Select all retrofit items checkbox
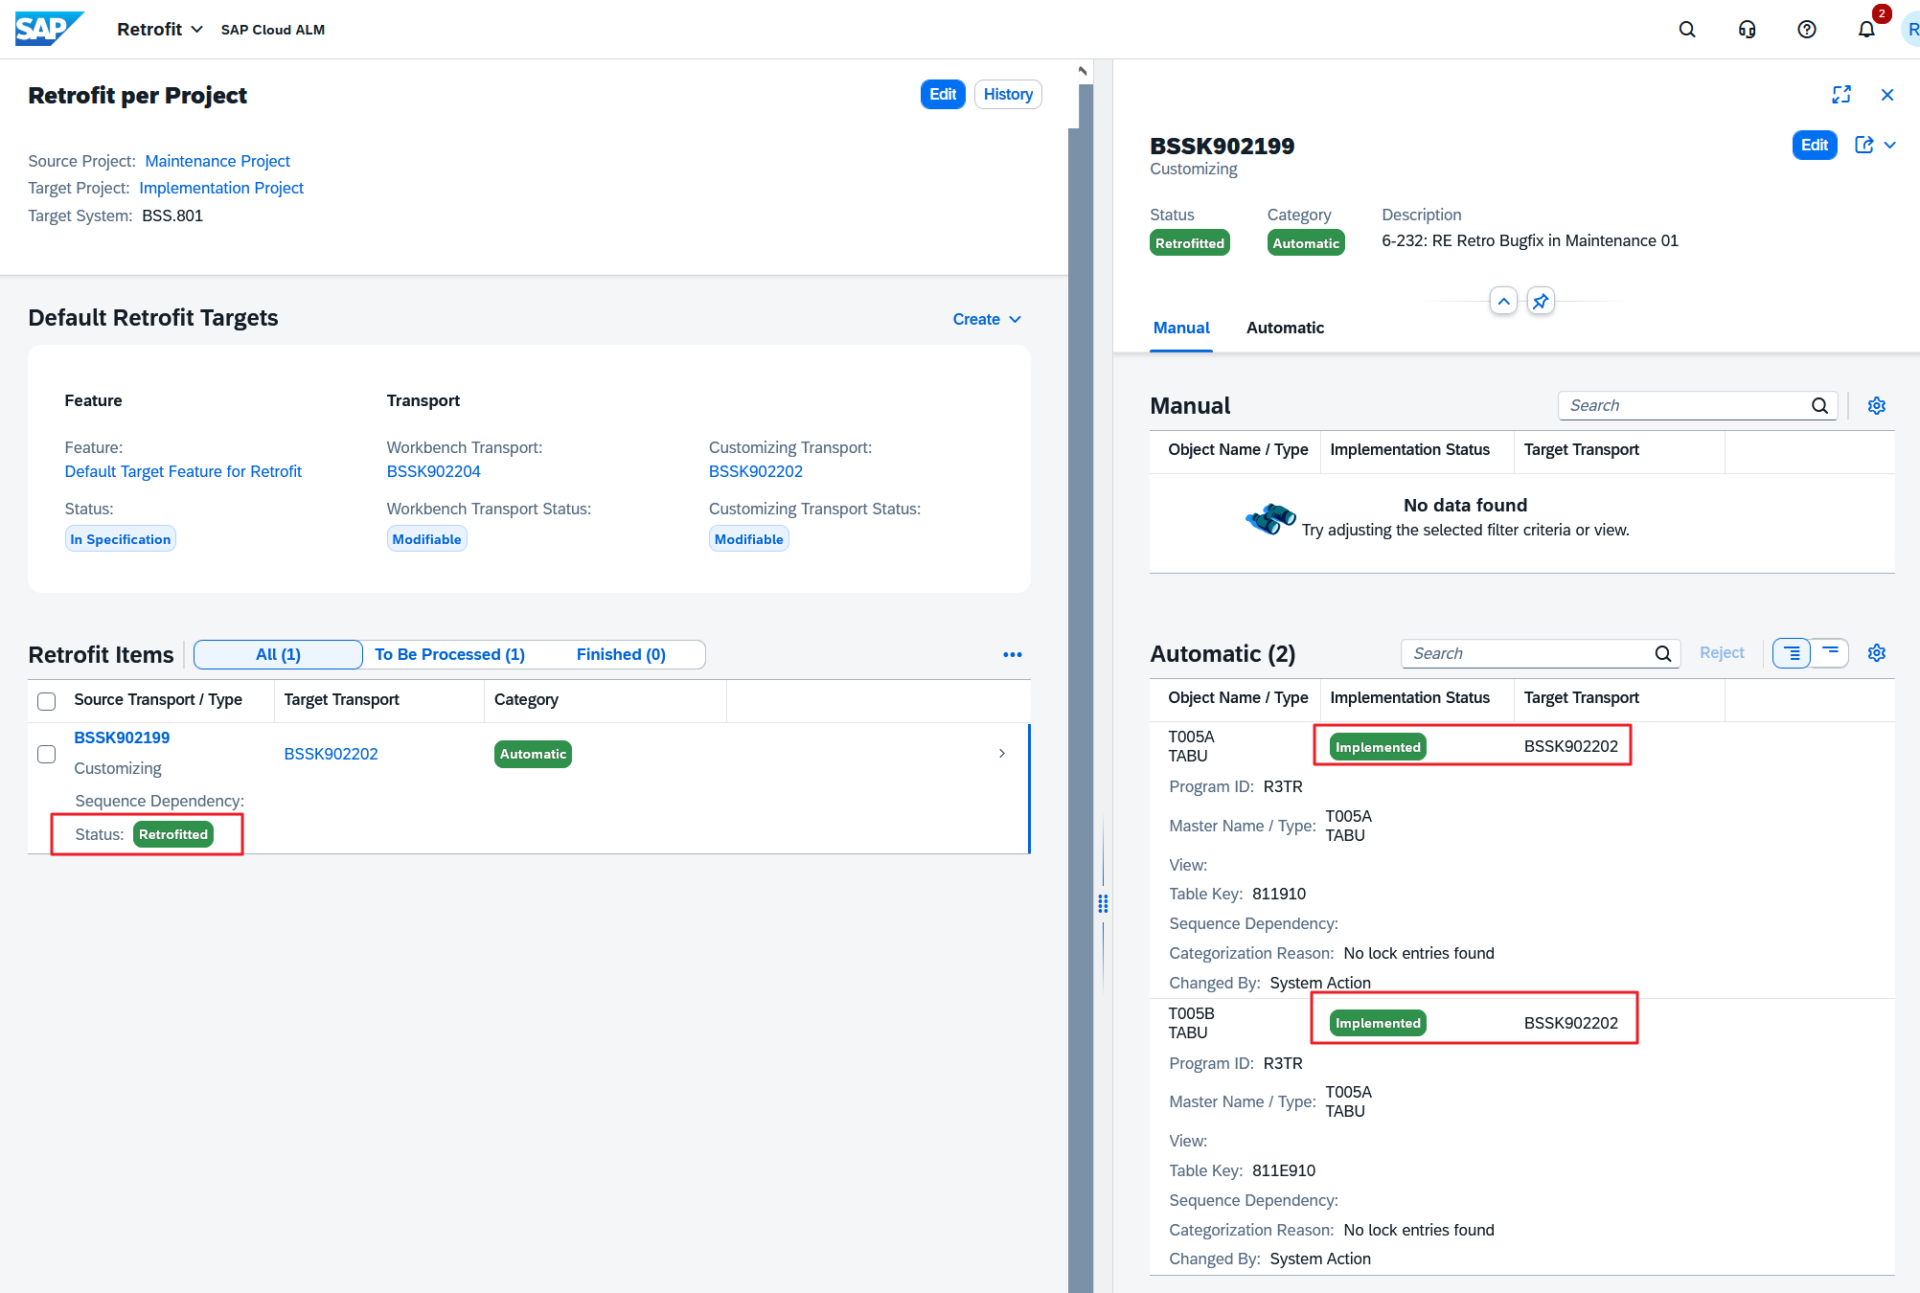This screenshot has height=1293, width=1920. pos(46,700)
